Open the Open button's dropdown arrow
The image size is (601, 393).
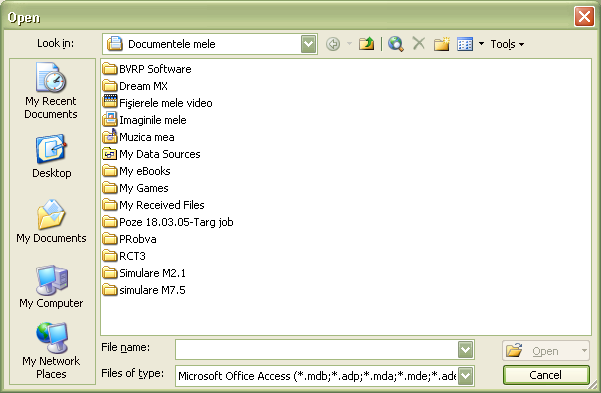pyautogui.click(x=584, y=350)
